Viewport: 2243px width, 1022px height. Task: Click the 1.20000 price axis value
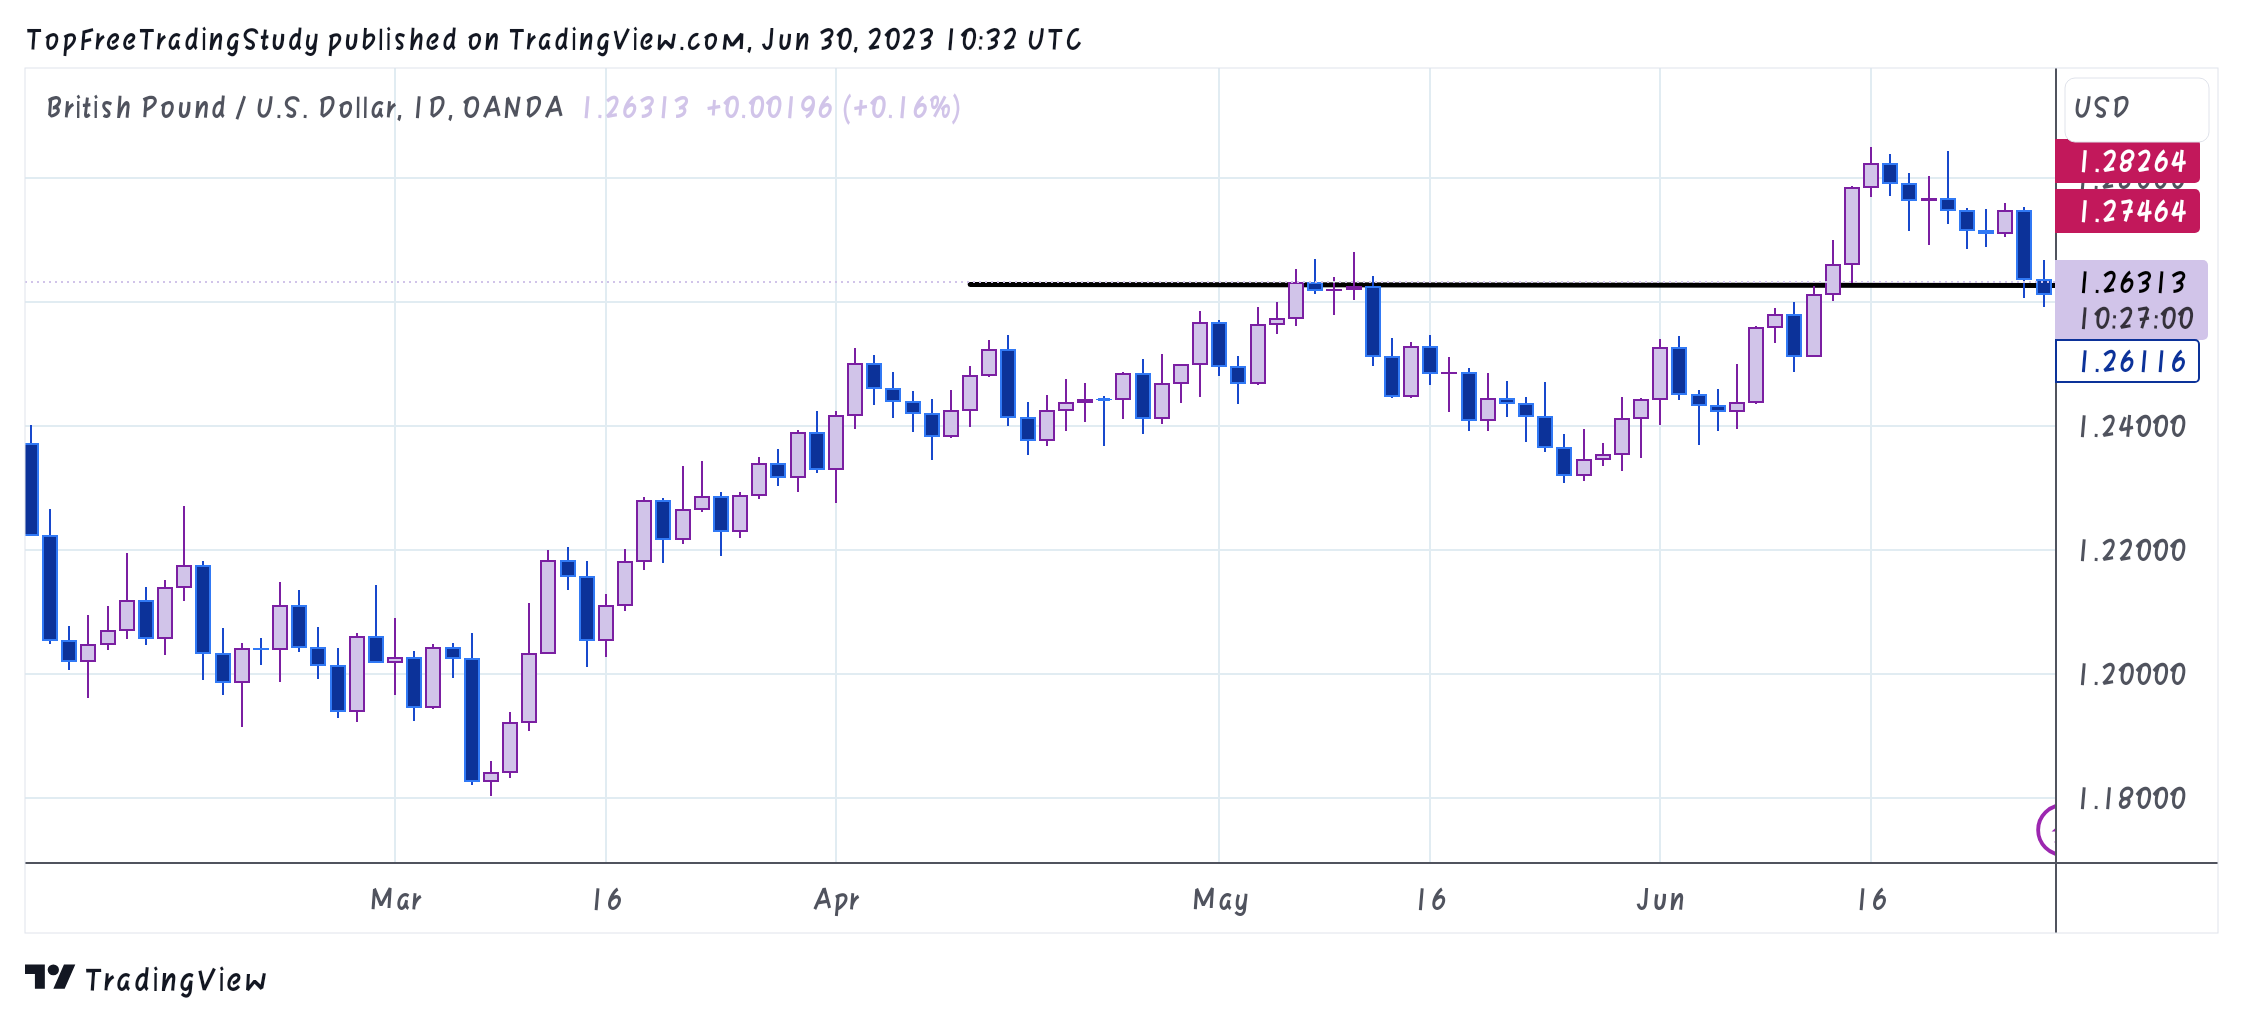coord(2132,675)
